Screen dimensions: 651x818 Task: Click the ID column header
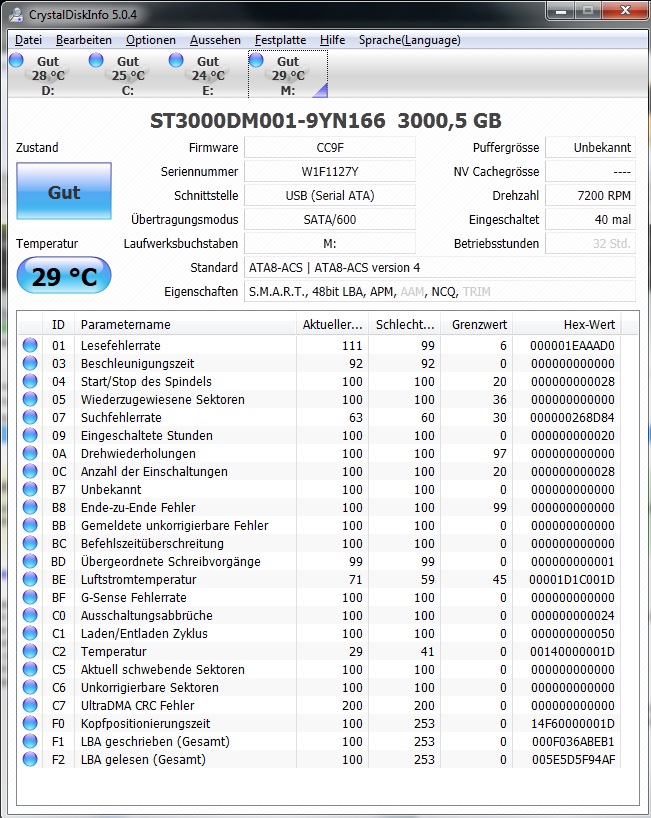(58, 324)
